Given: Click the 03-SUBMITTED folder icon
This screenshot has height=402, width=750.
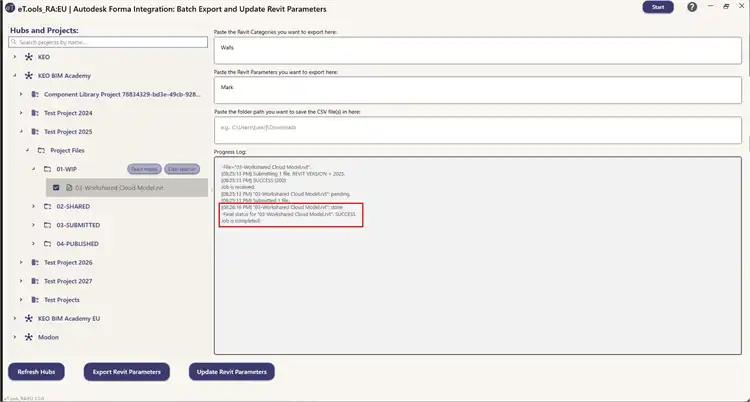Looking at the screenshot, I should click(x=47, y=225).
